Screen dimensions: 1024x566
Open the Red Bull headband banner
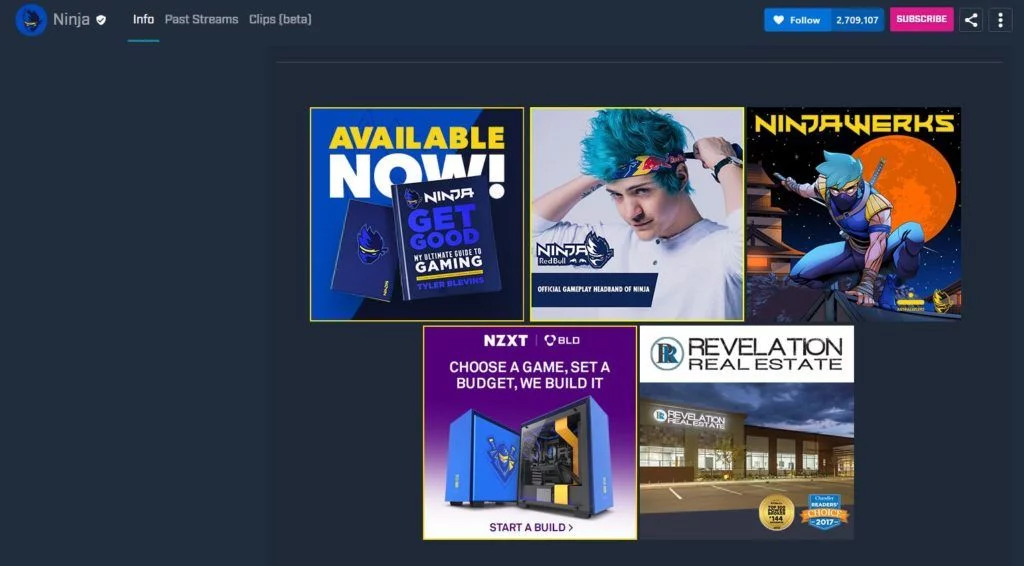pos(637,214)
